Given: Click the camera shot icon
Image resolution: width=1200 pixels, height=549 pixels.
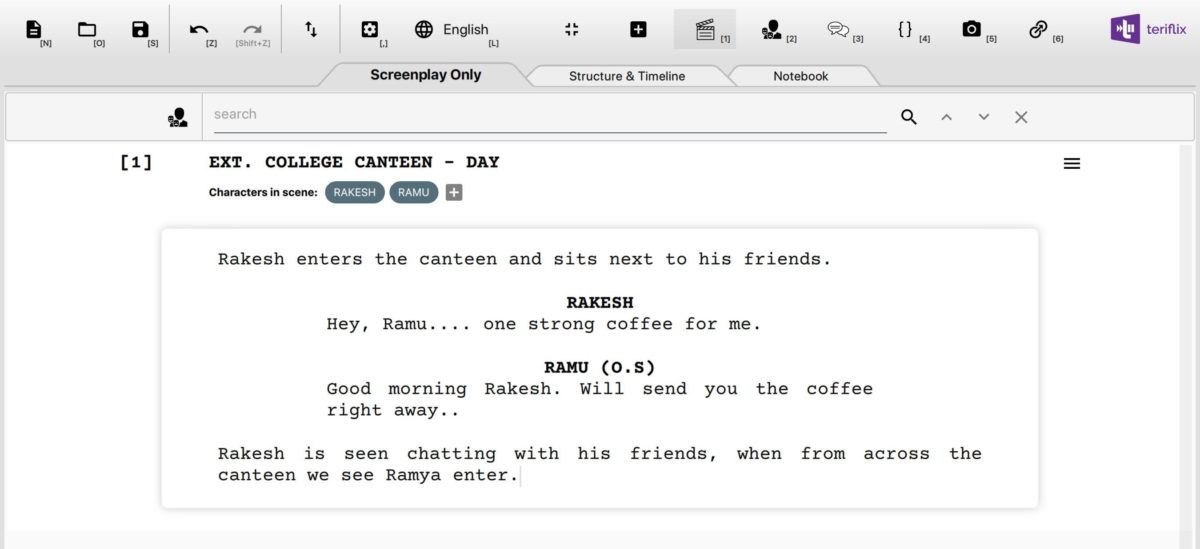Looking at the screenshot, I should click(971, 30).
